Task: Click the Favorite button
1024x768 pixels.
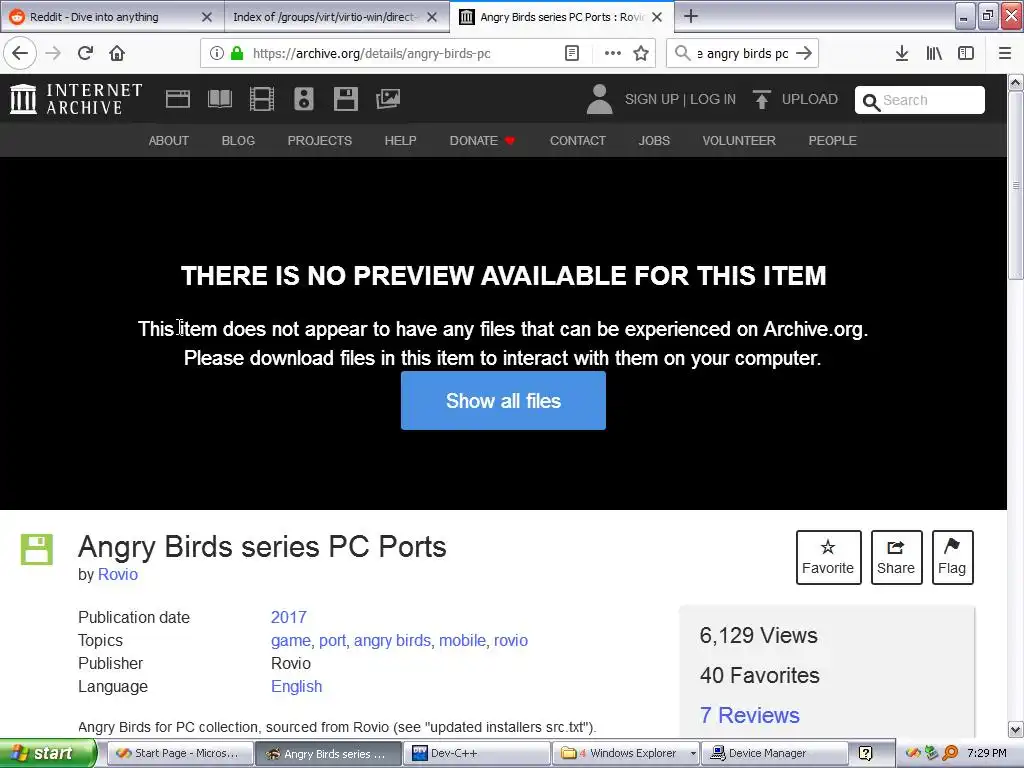Action: [828, 558]
